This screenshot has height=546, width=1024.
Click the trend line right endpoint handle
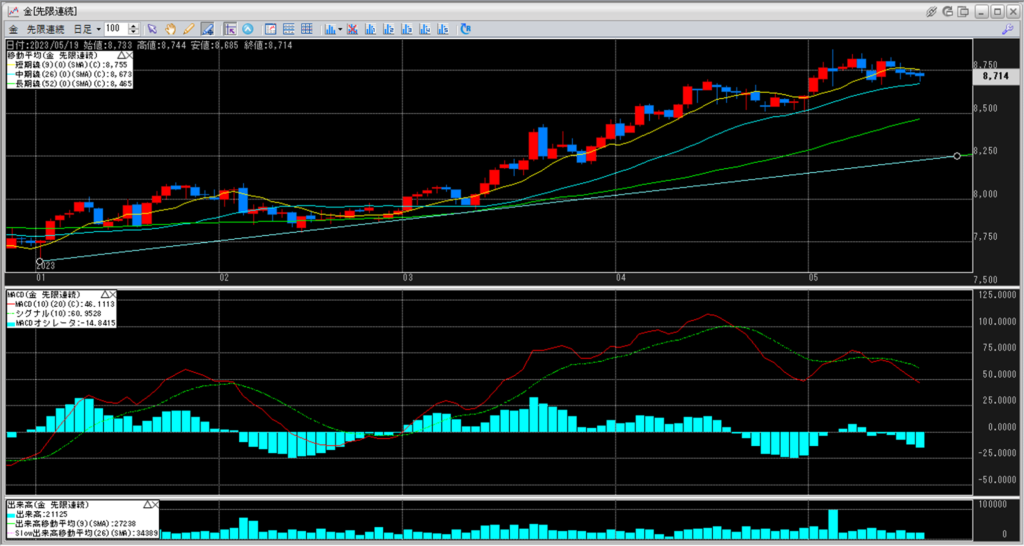[957, 156]
